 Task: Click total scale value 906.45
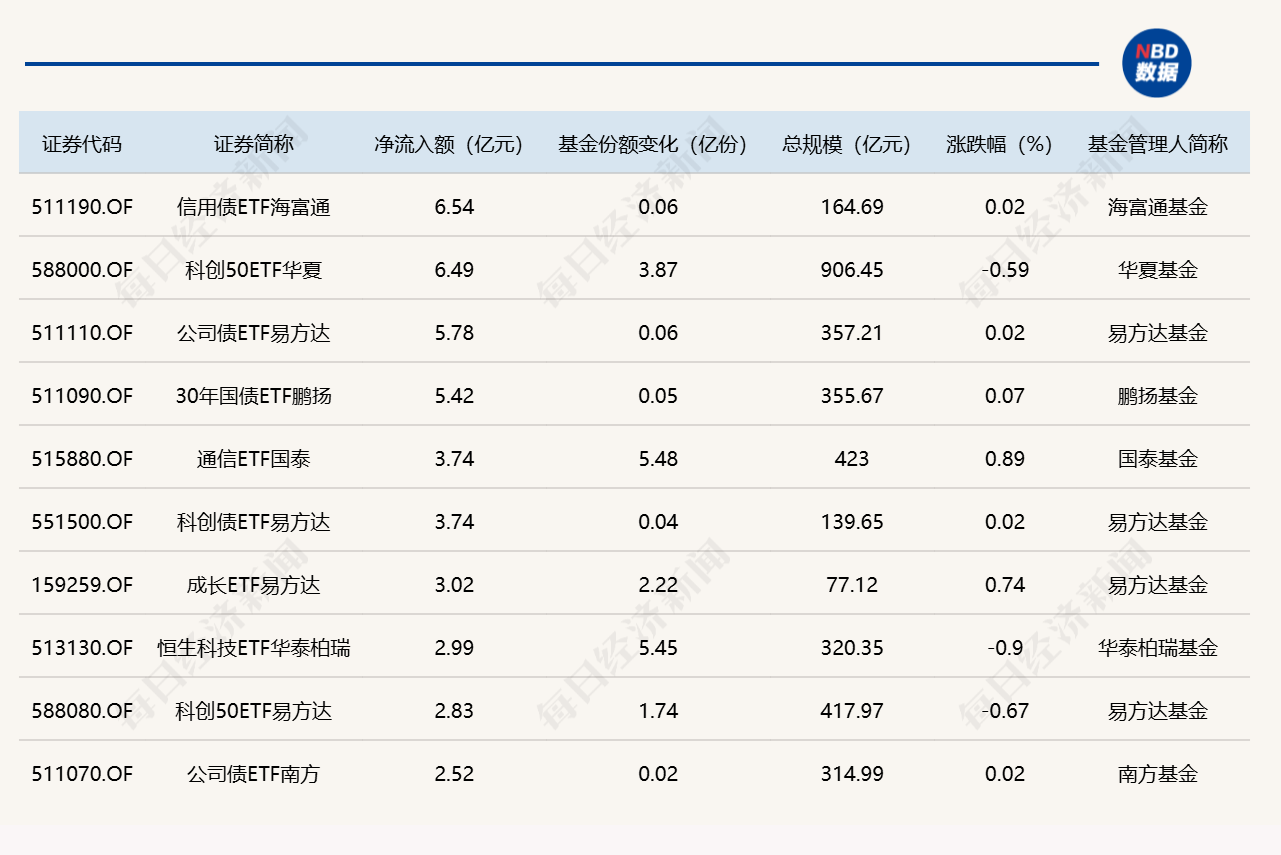click(x=851, y=270)
